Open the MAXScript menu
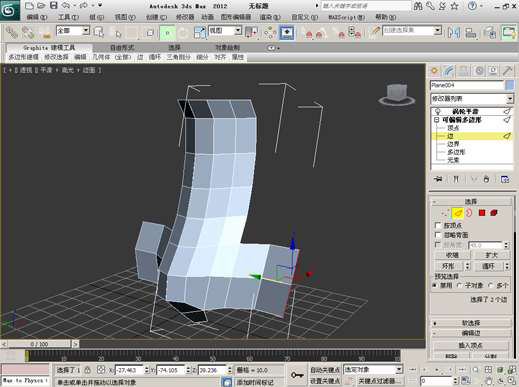 347,17
